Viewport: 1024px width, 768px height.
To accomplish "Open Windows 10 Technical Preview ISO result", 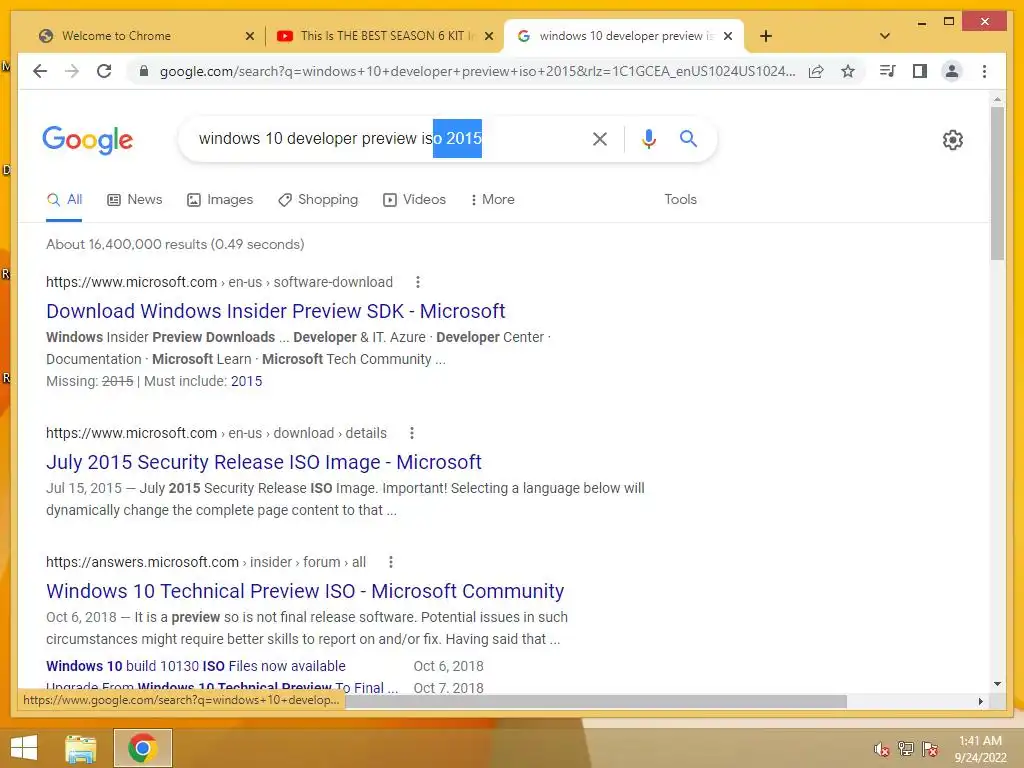I will pyautogui.click(x=305, y=591).
